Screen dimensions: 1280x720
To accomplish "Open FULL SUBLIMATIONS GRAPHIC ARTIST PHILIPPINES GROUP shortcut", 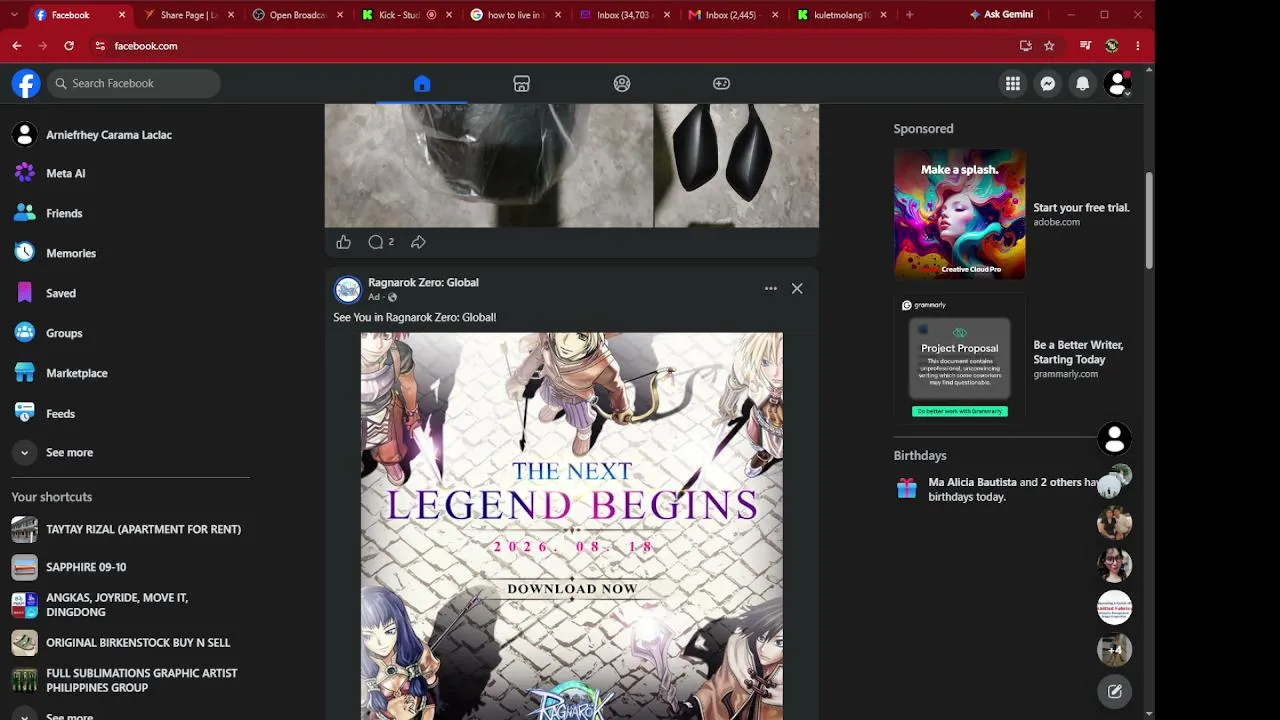I will coord(130,680).
